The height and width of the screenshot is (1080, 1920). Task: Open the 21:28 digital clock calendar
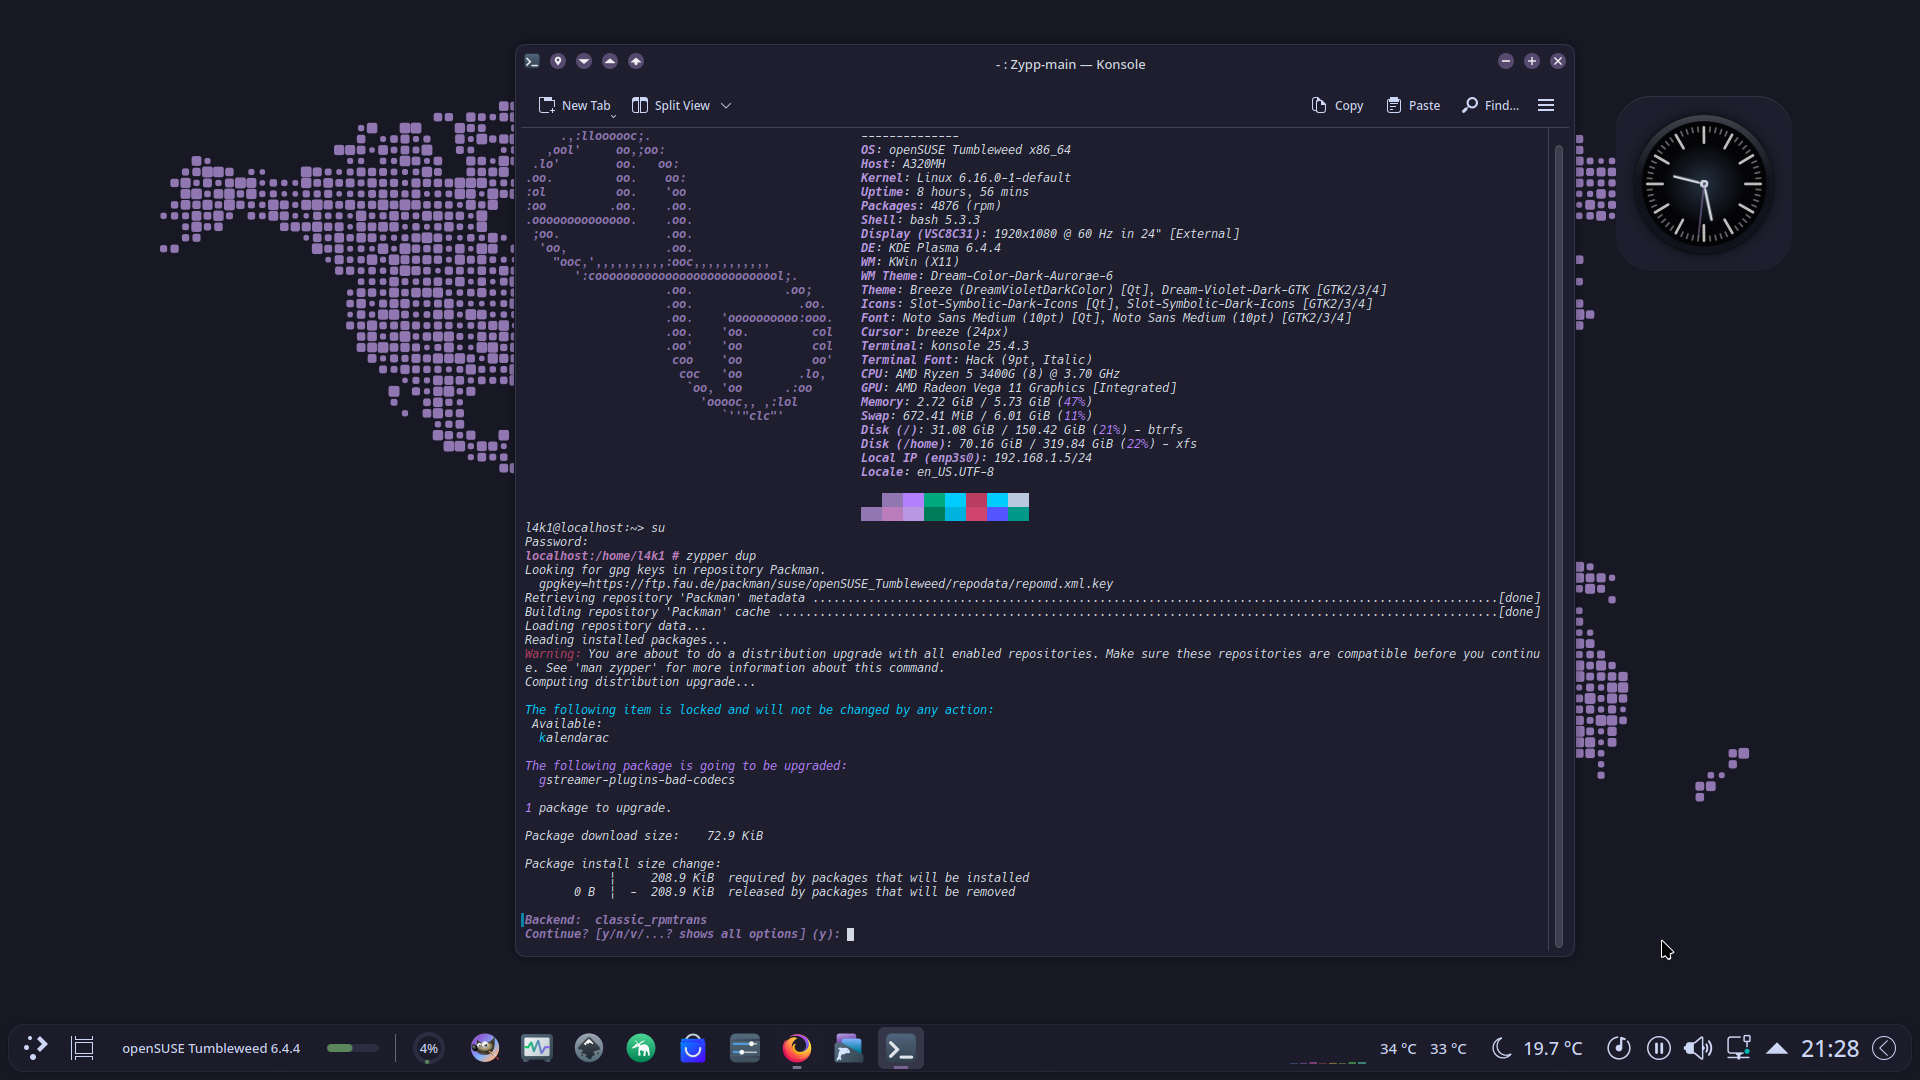click(1830, 1048)
